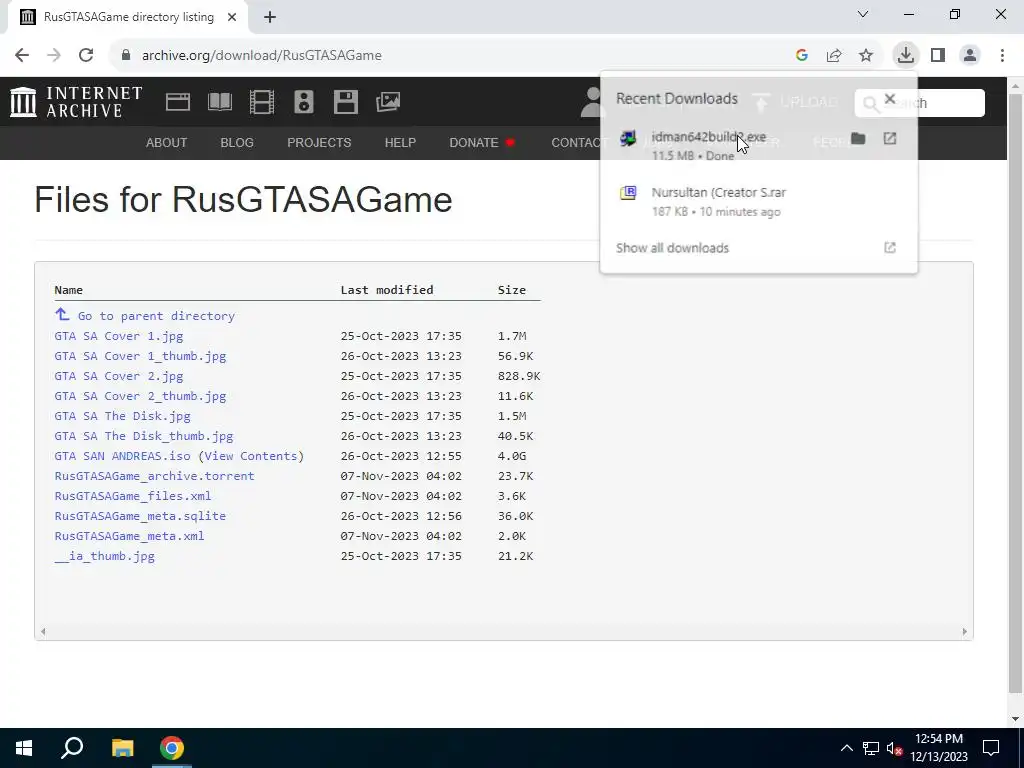This screenshot has height=768, width=1024.
Task: Open idman642build2.exe from downloads popup
Action: coord(709,136)
